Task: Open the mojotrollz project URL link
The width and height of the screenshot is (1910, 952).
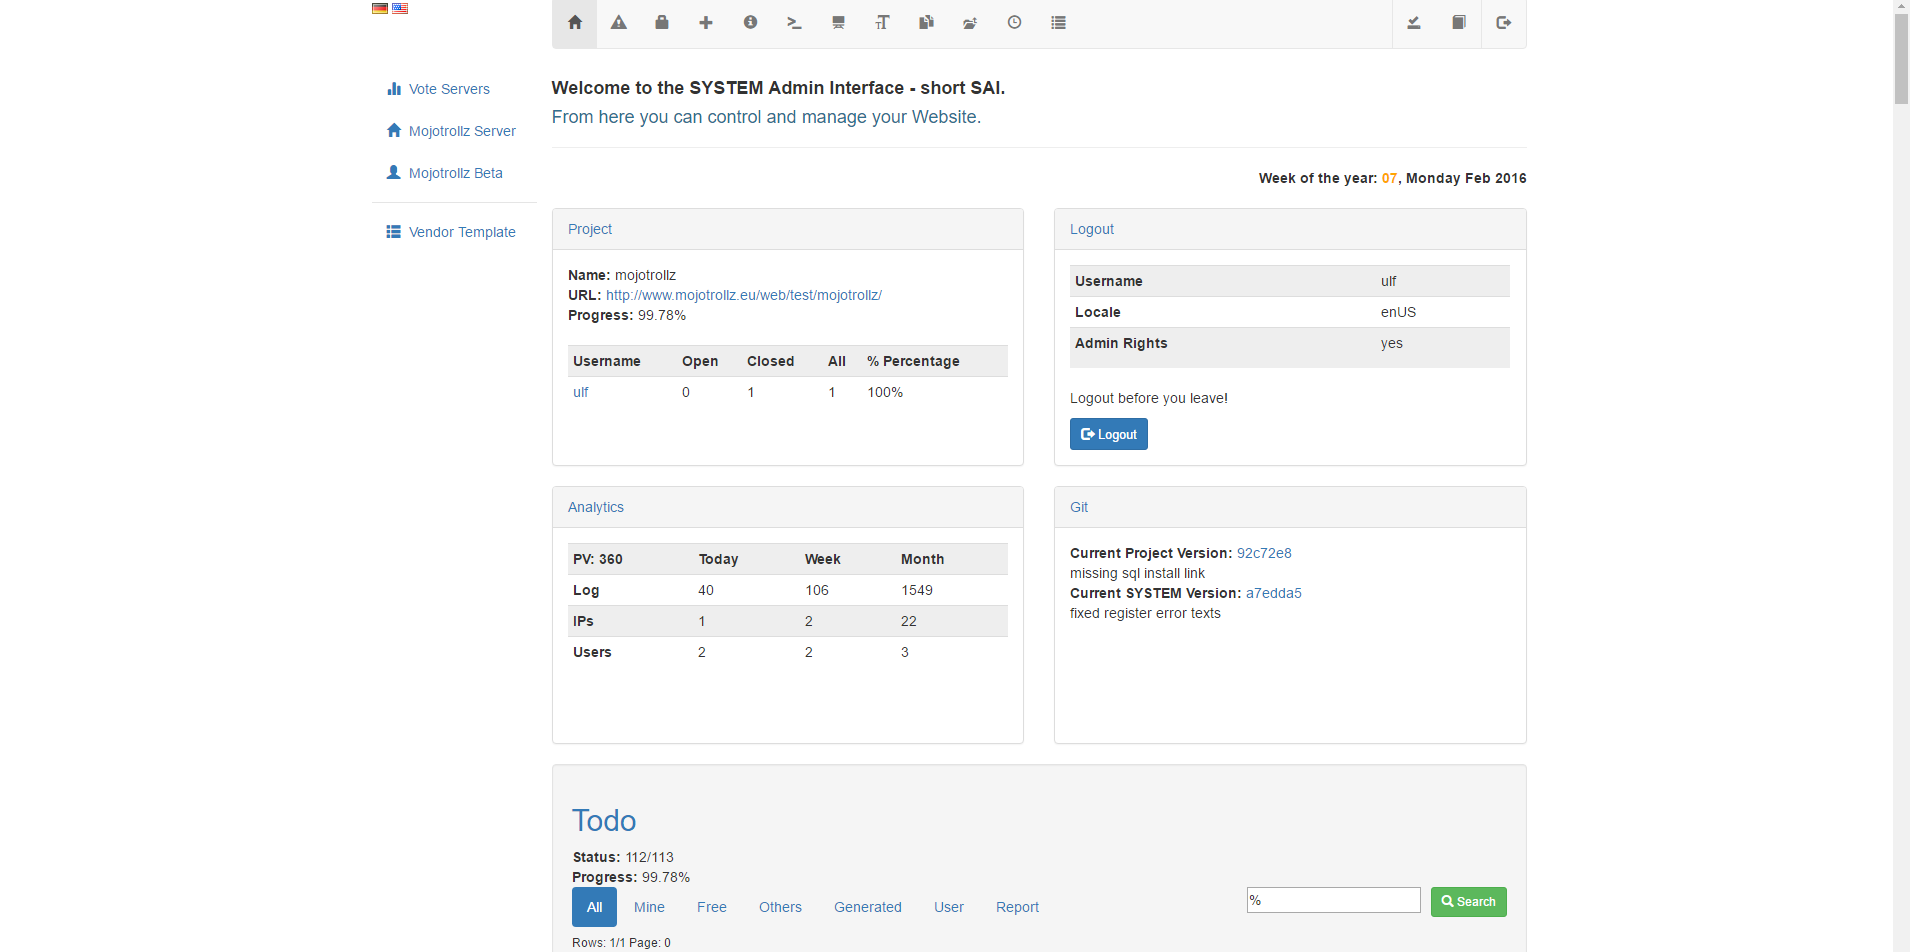Action: [x=743, y=295]
